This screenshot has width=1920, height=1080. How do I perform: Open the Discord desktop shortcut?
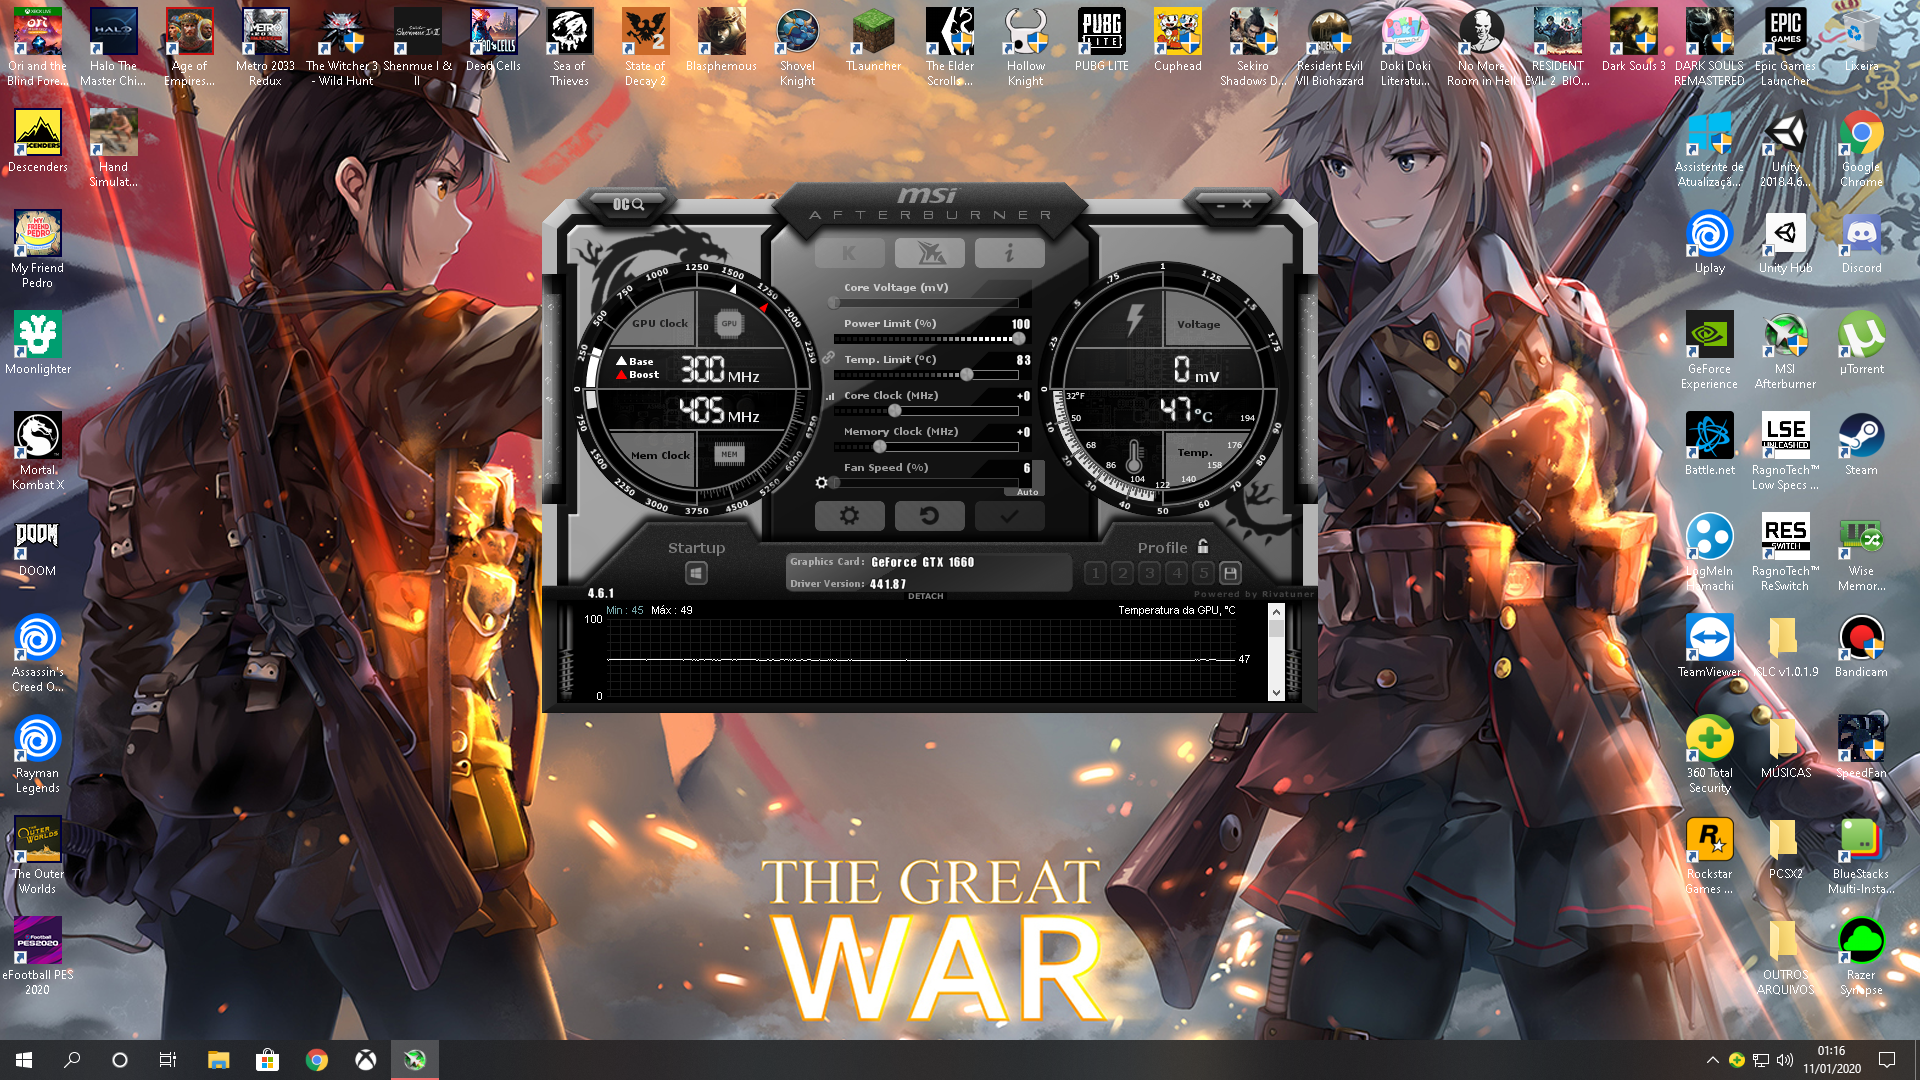(1862, 243)
